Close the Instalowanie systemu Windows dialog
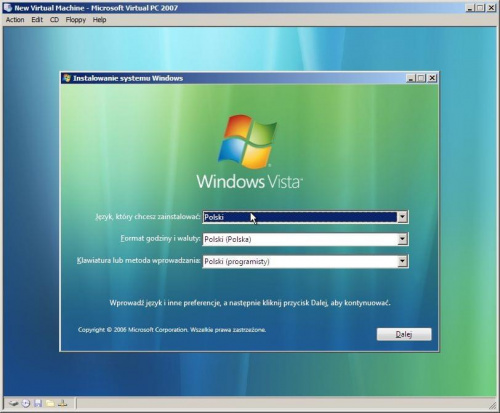This screenshot has height=413, width=500. click(x=432, y=78)
